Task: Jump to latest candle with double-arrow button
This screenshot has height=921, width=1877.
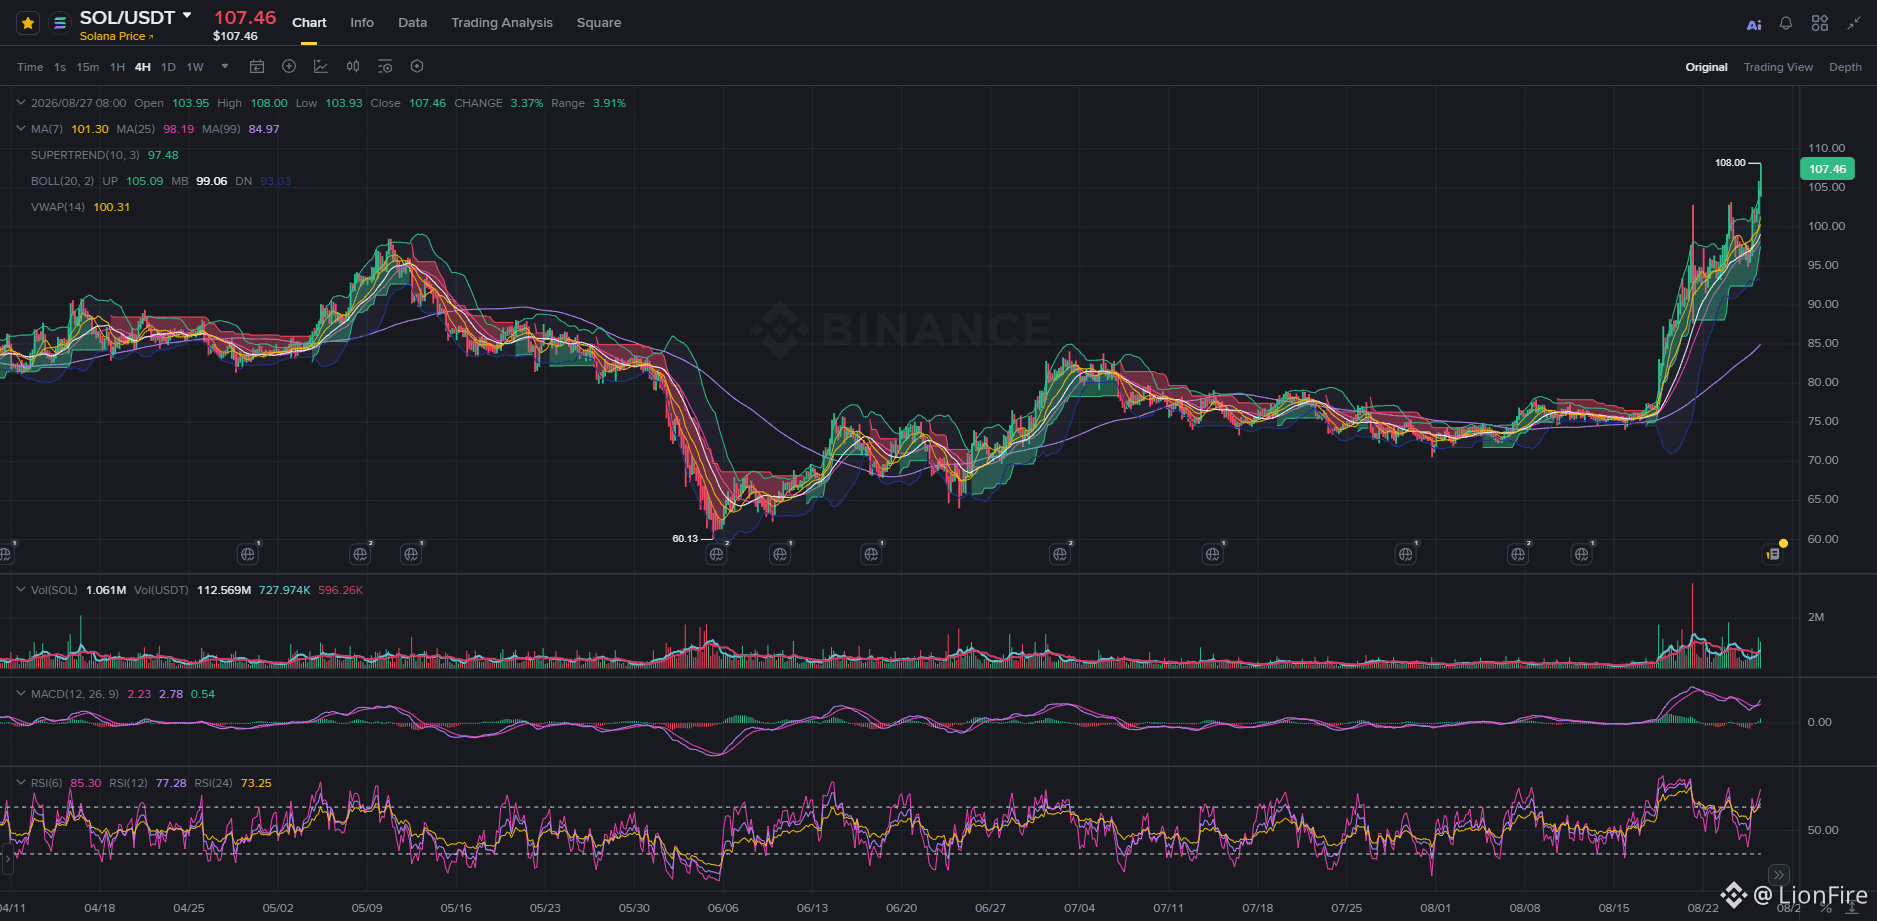Action: coord(1778,874)
